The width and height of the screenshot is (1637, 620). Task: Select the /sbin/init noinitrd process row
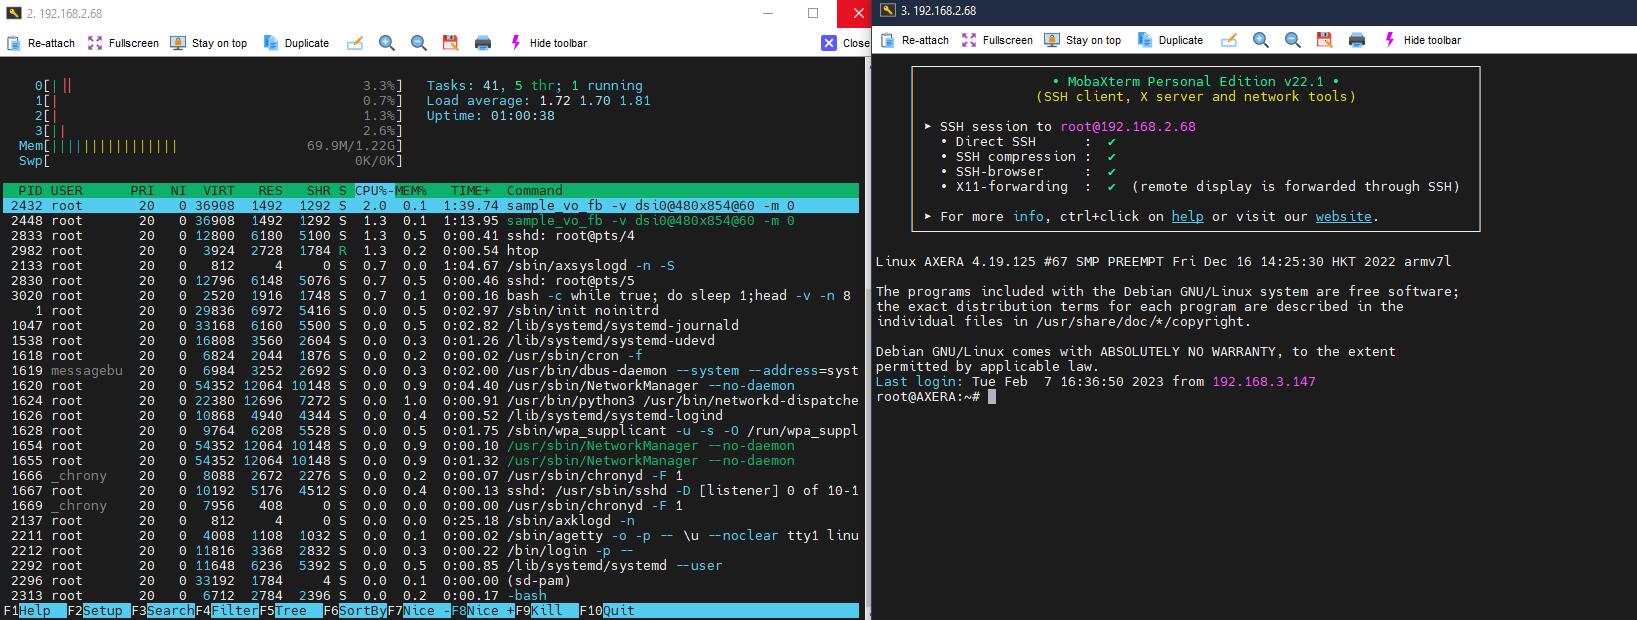431,310
